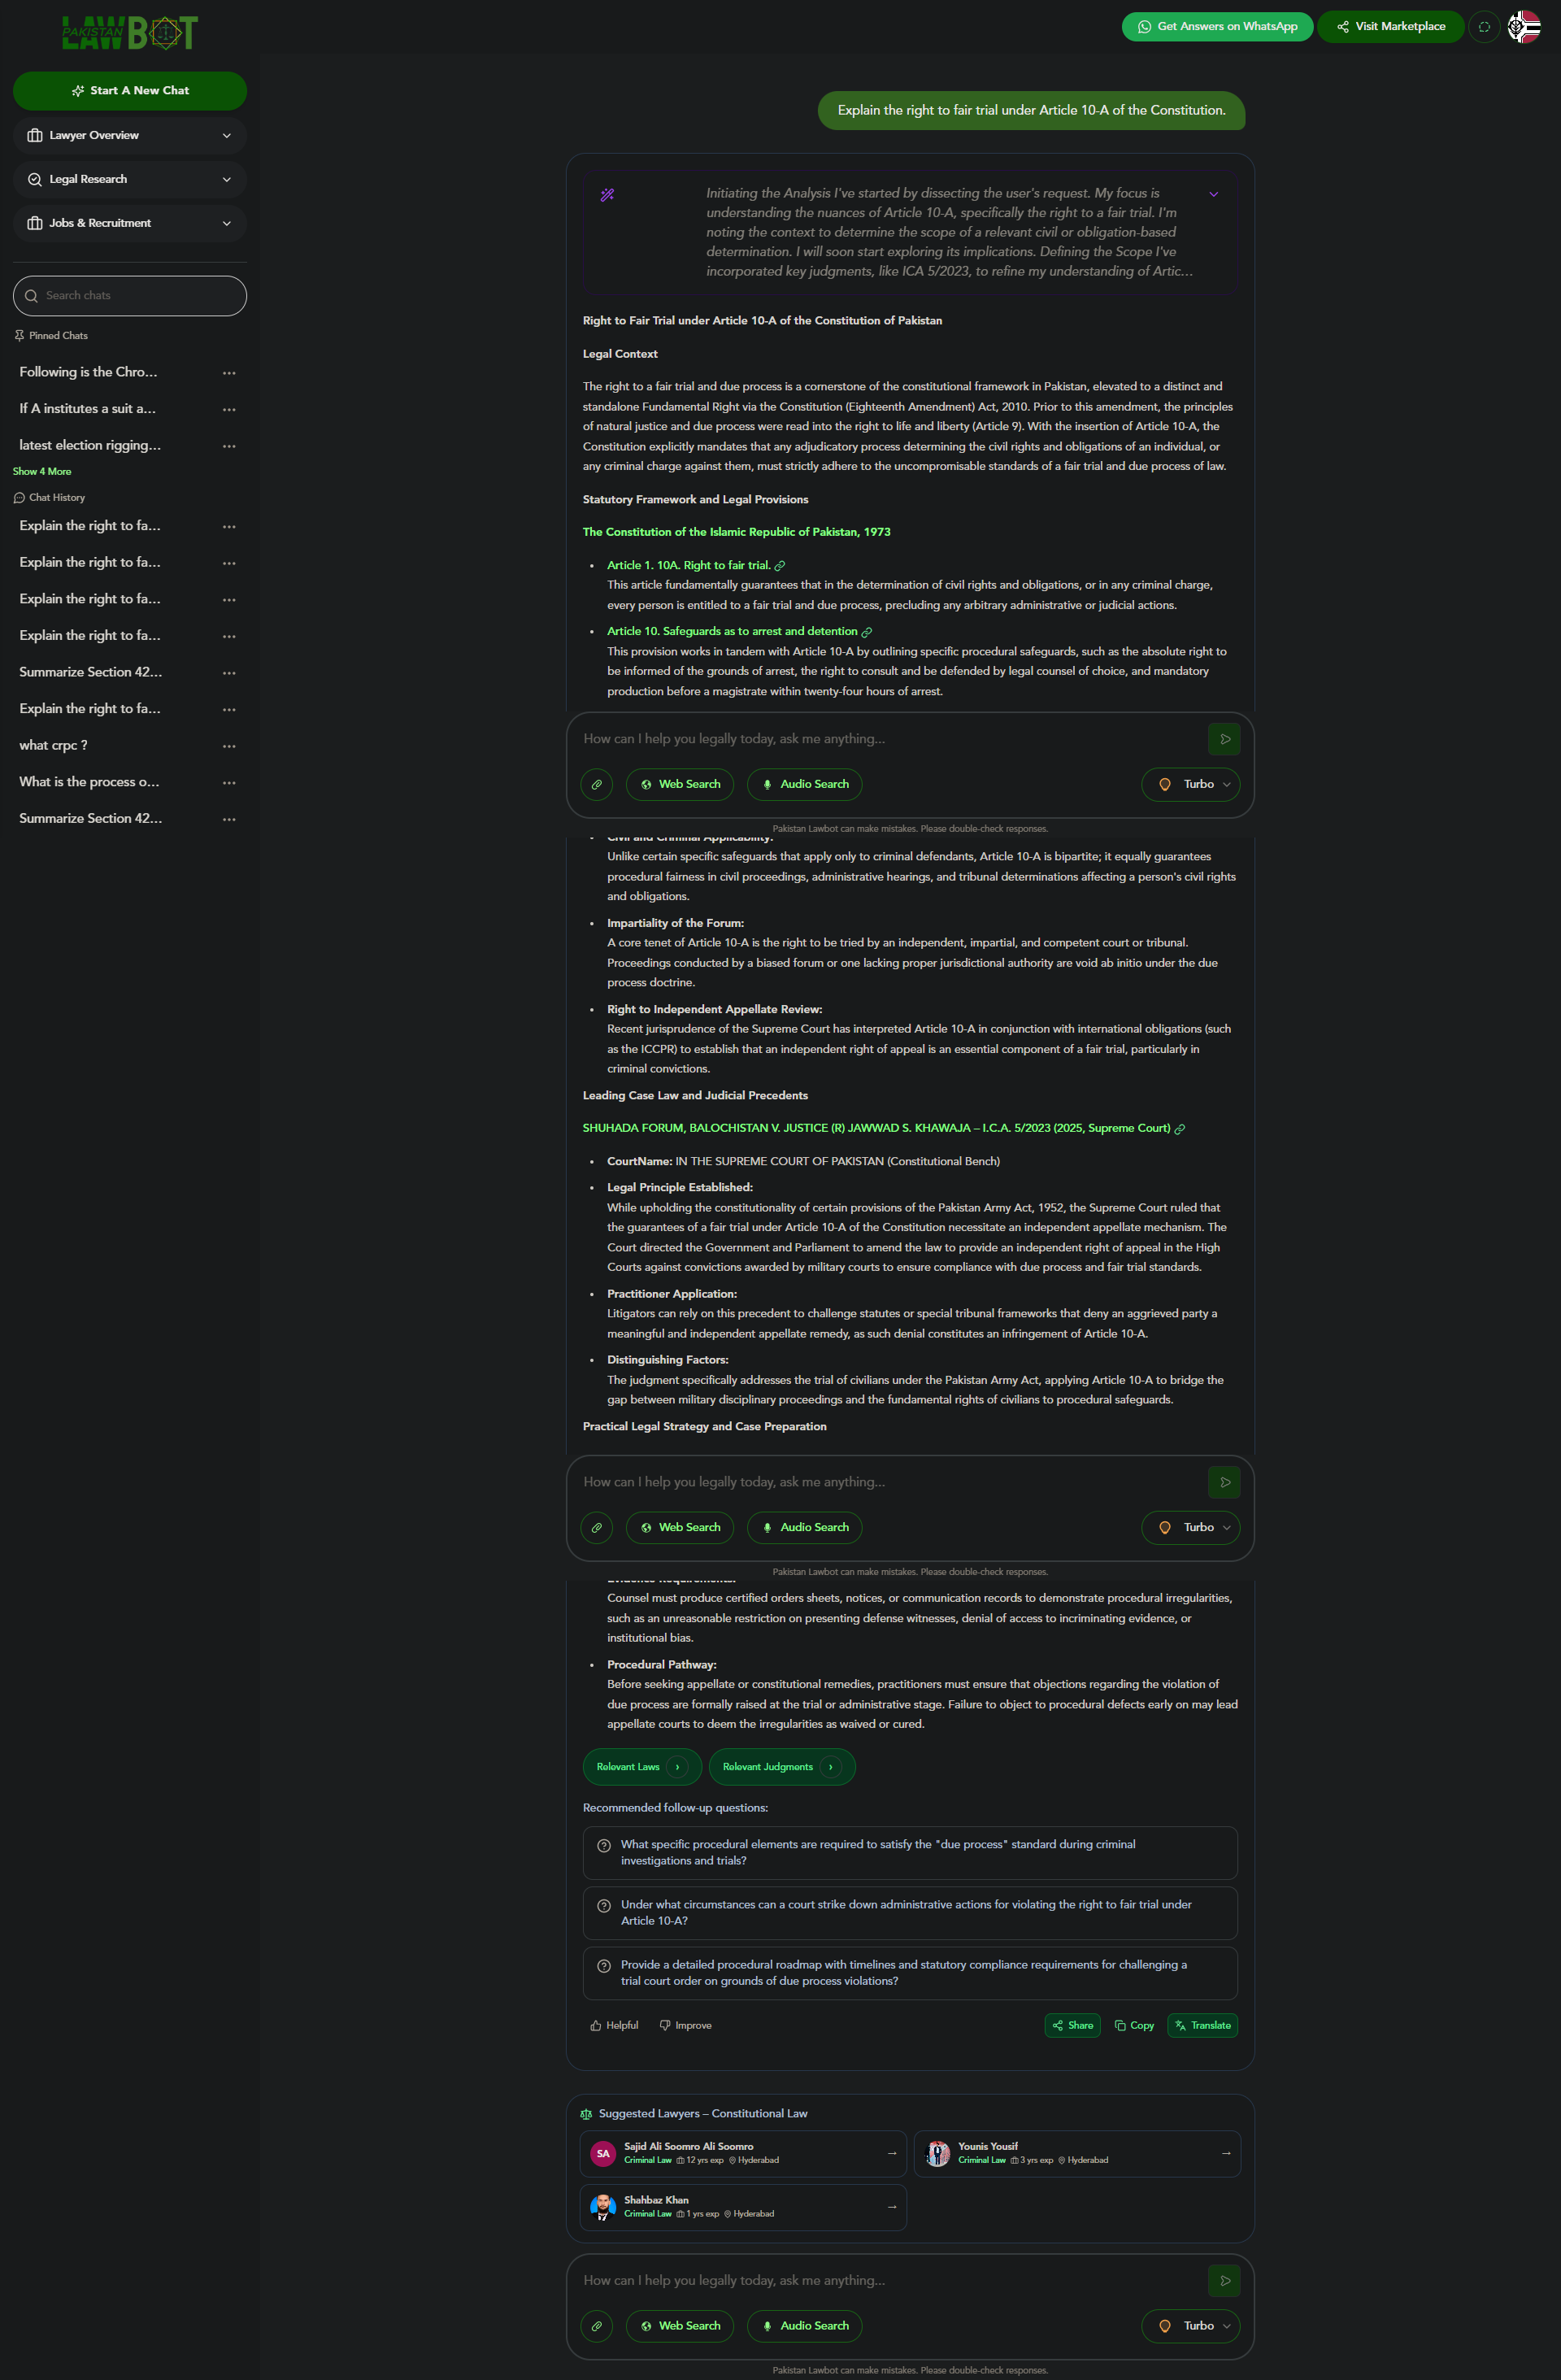This screenshot has width=1561, height=2380.
Task: Open three-dot menu for 'what crpc ?' chat
Action: pos(229,746)
